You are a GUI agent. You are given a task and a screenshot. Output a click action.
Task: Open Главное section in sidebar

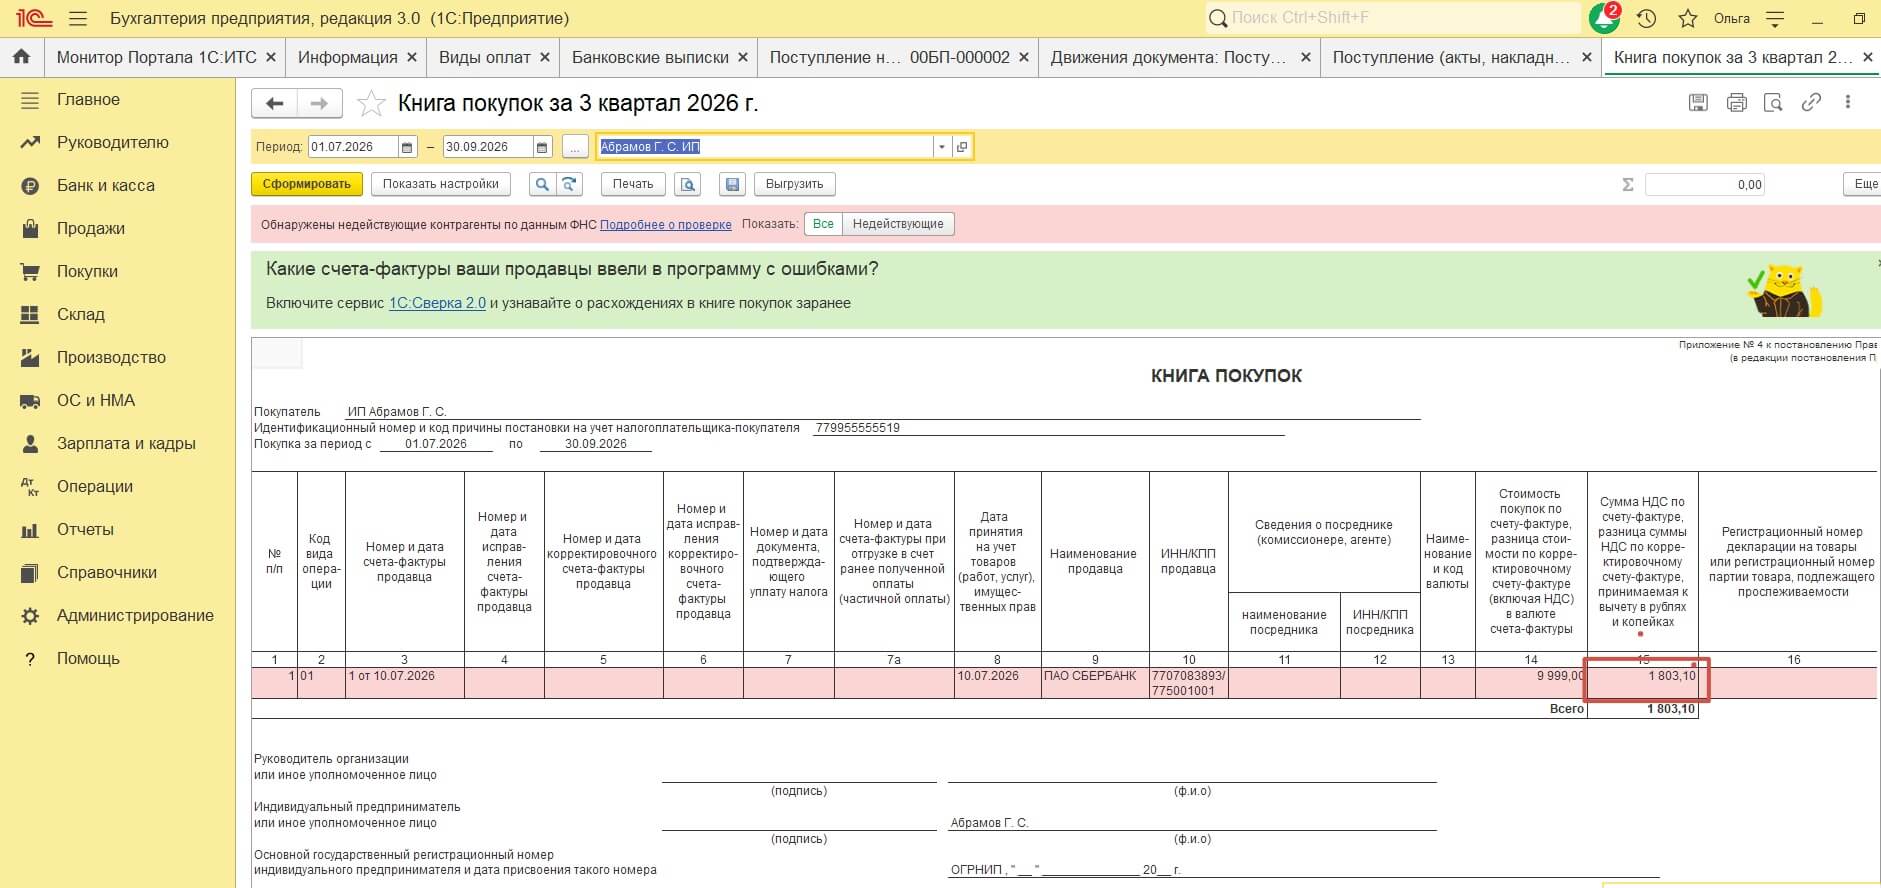[88, 99]
